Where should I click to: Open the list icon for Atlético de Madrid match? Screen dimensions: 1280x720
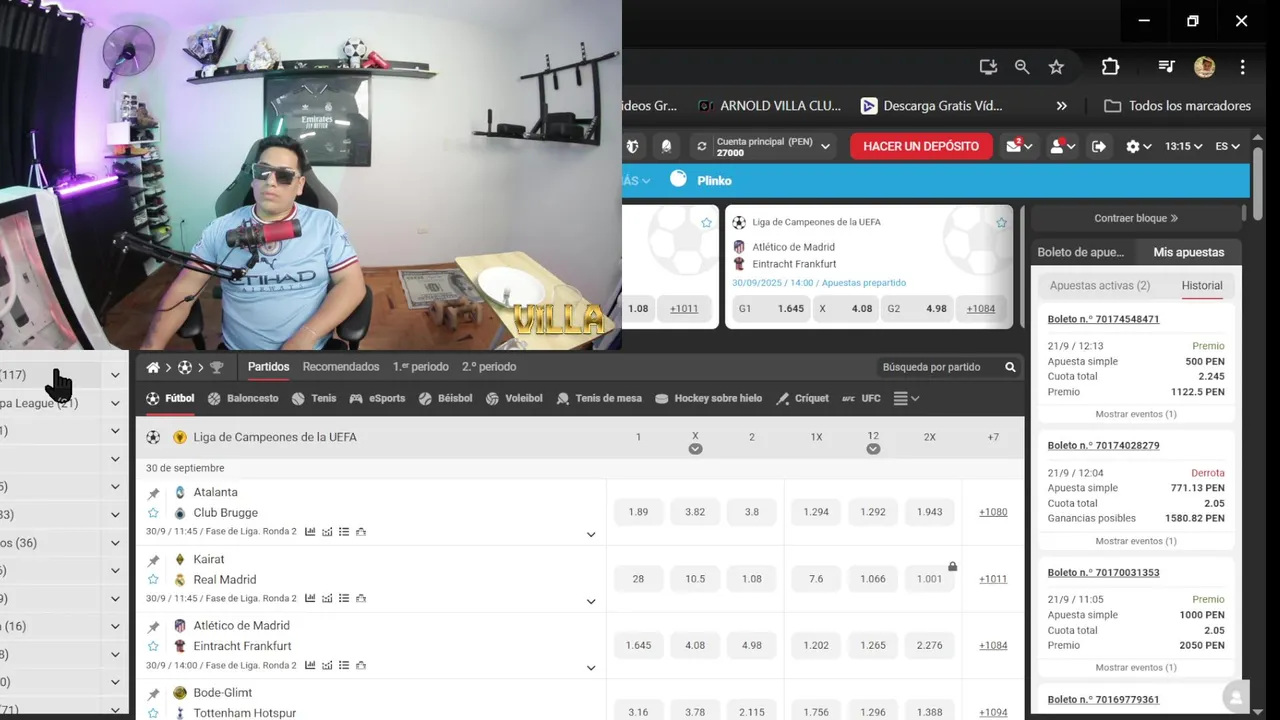344,666
